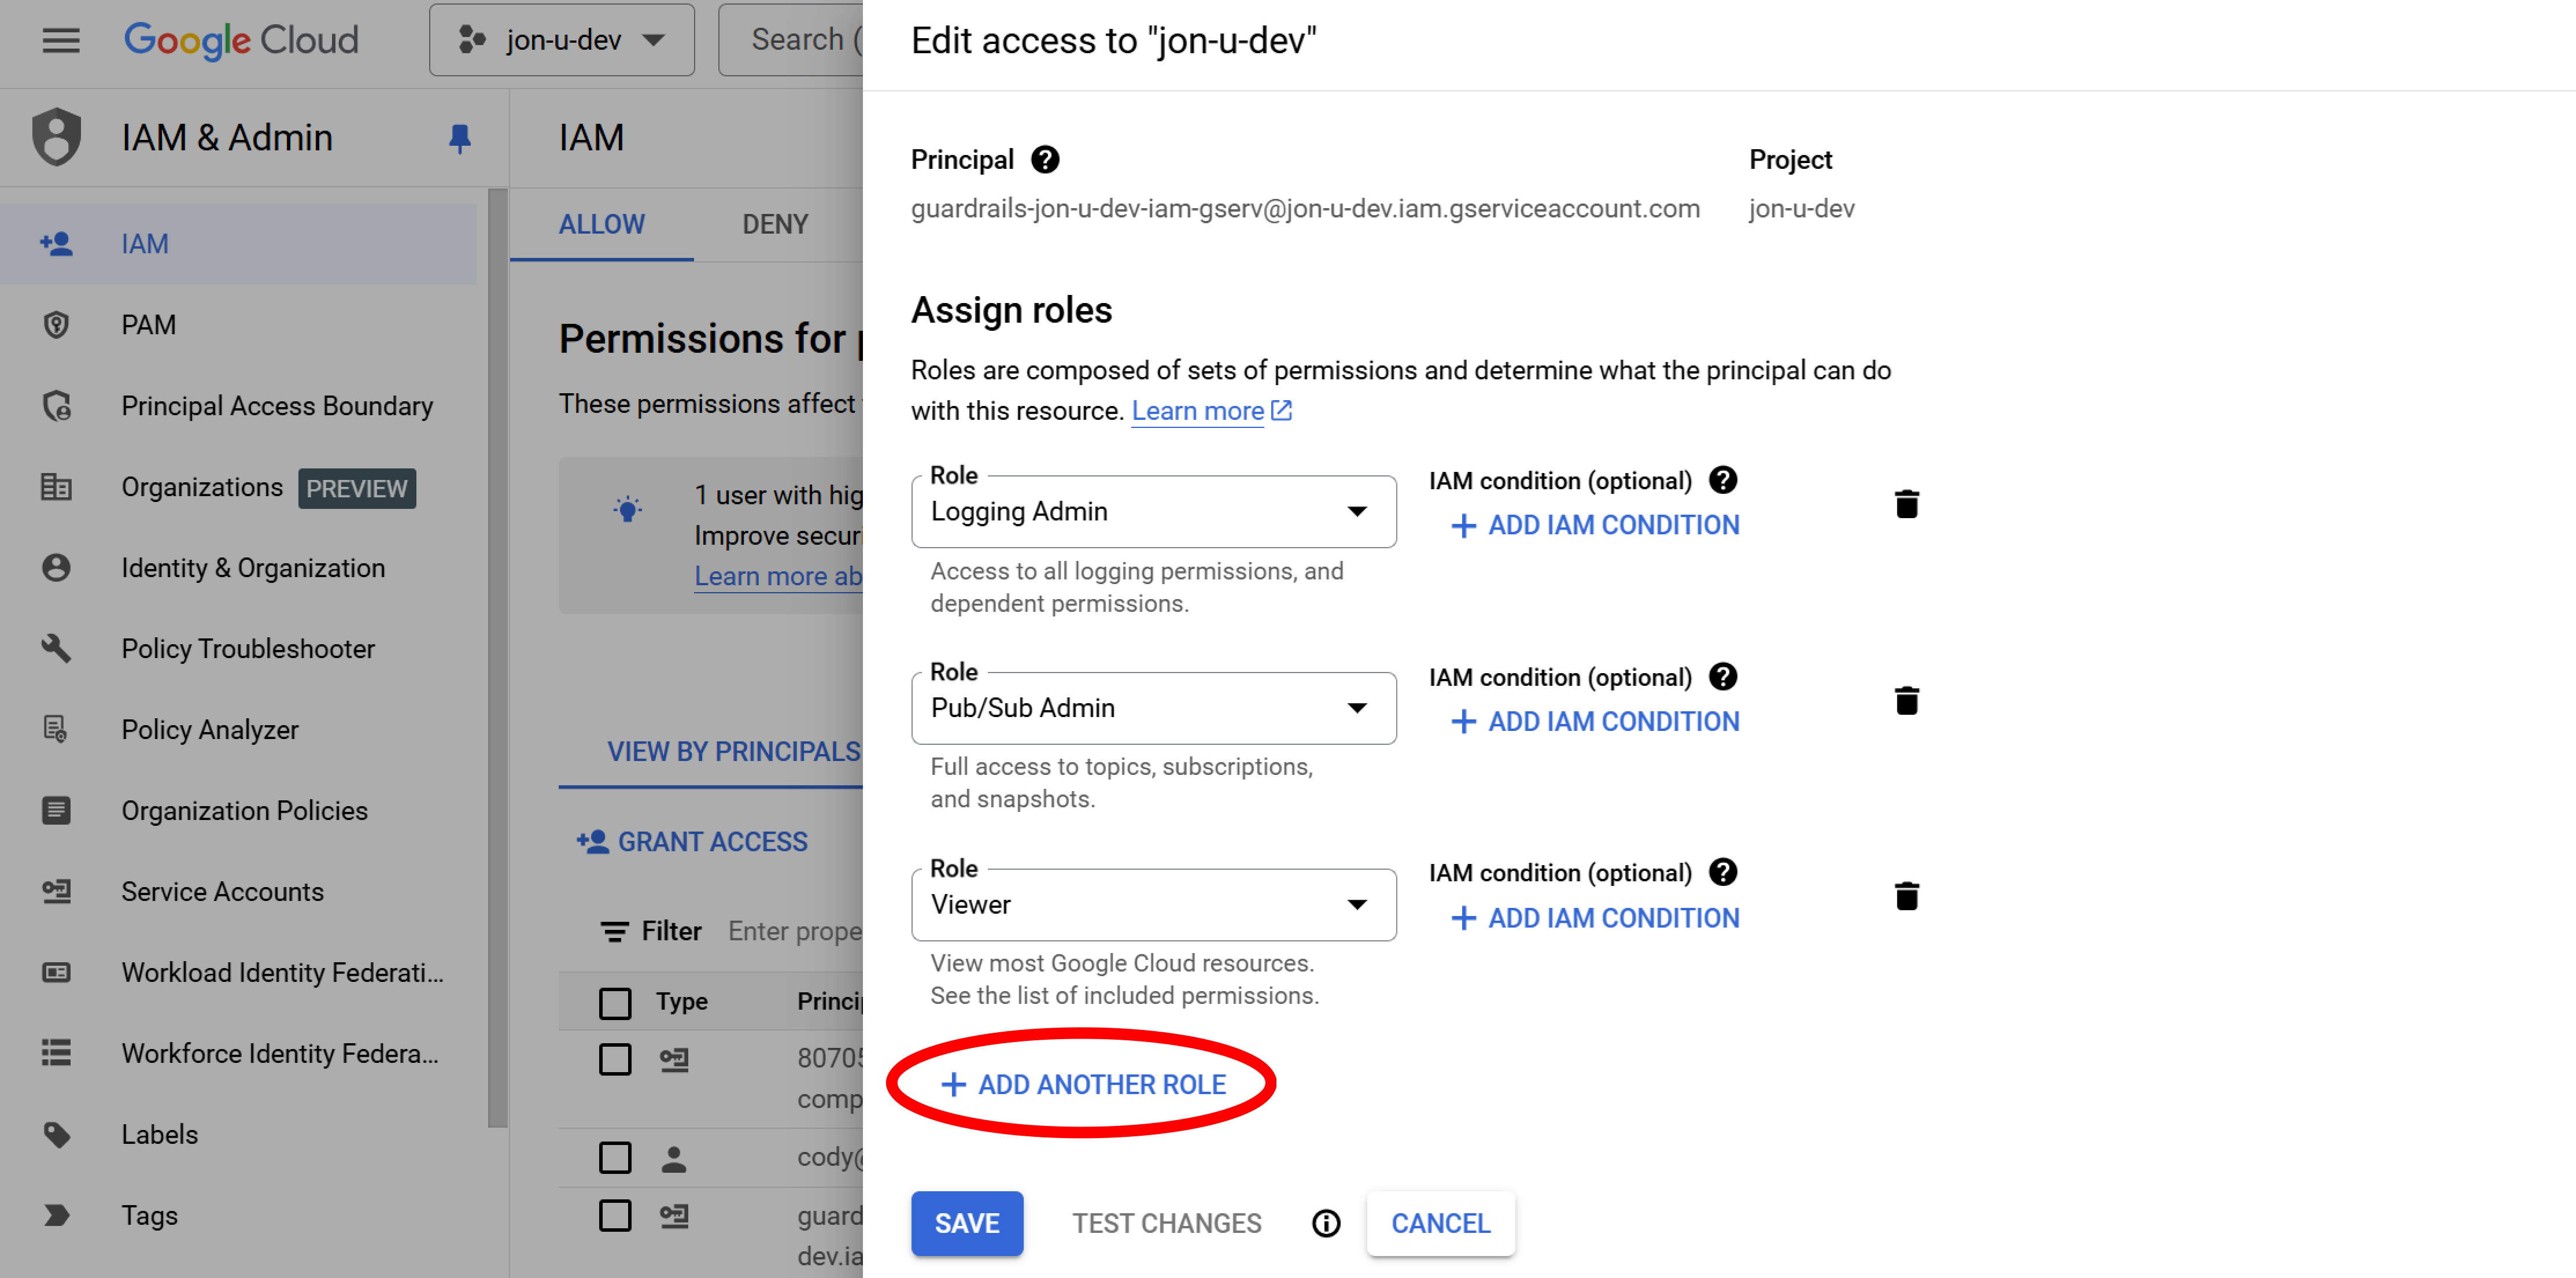The width and height of the screenshot is (2576, 1278).
Task: Toggle the select-all checkbox beside Type
Action: [615, 1002]
